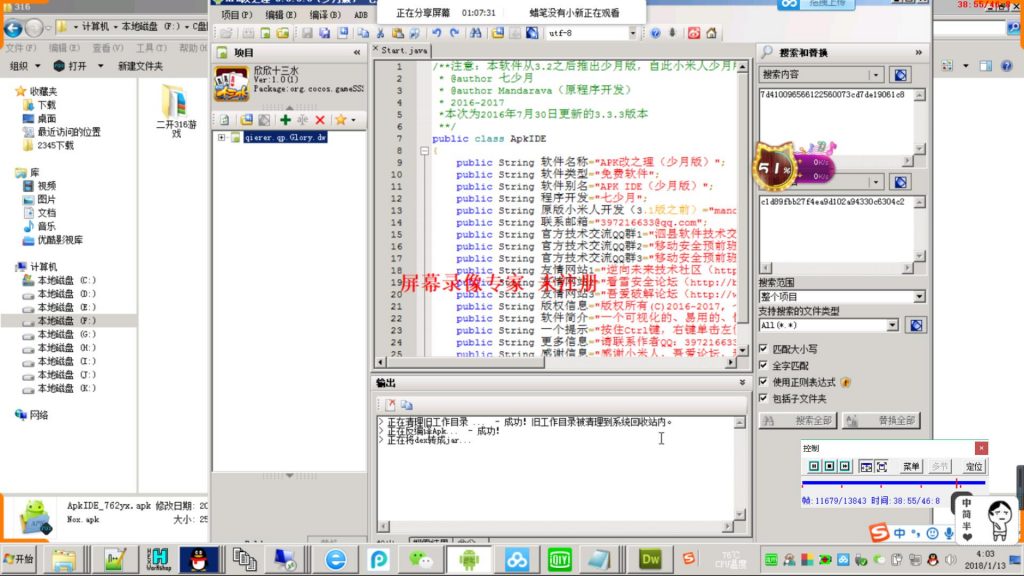Select the 二开316游戏 folder
1024x576 pixels.
click(176, 111)
